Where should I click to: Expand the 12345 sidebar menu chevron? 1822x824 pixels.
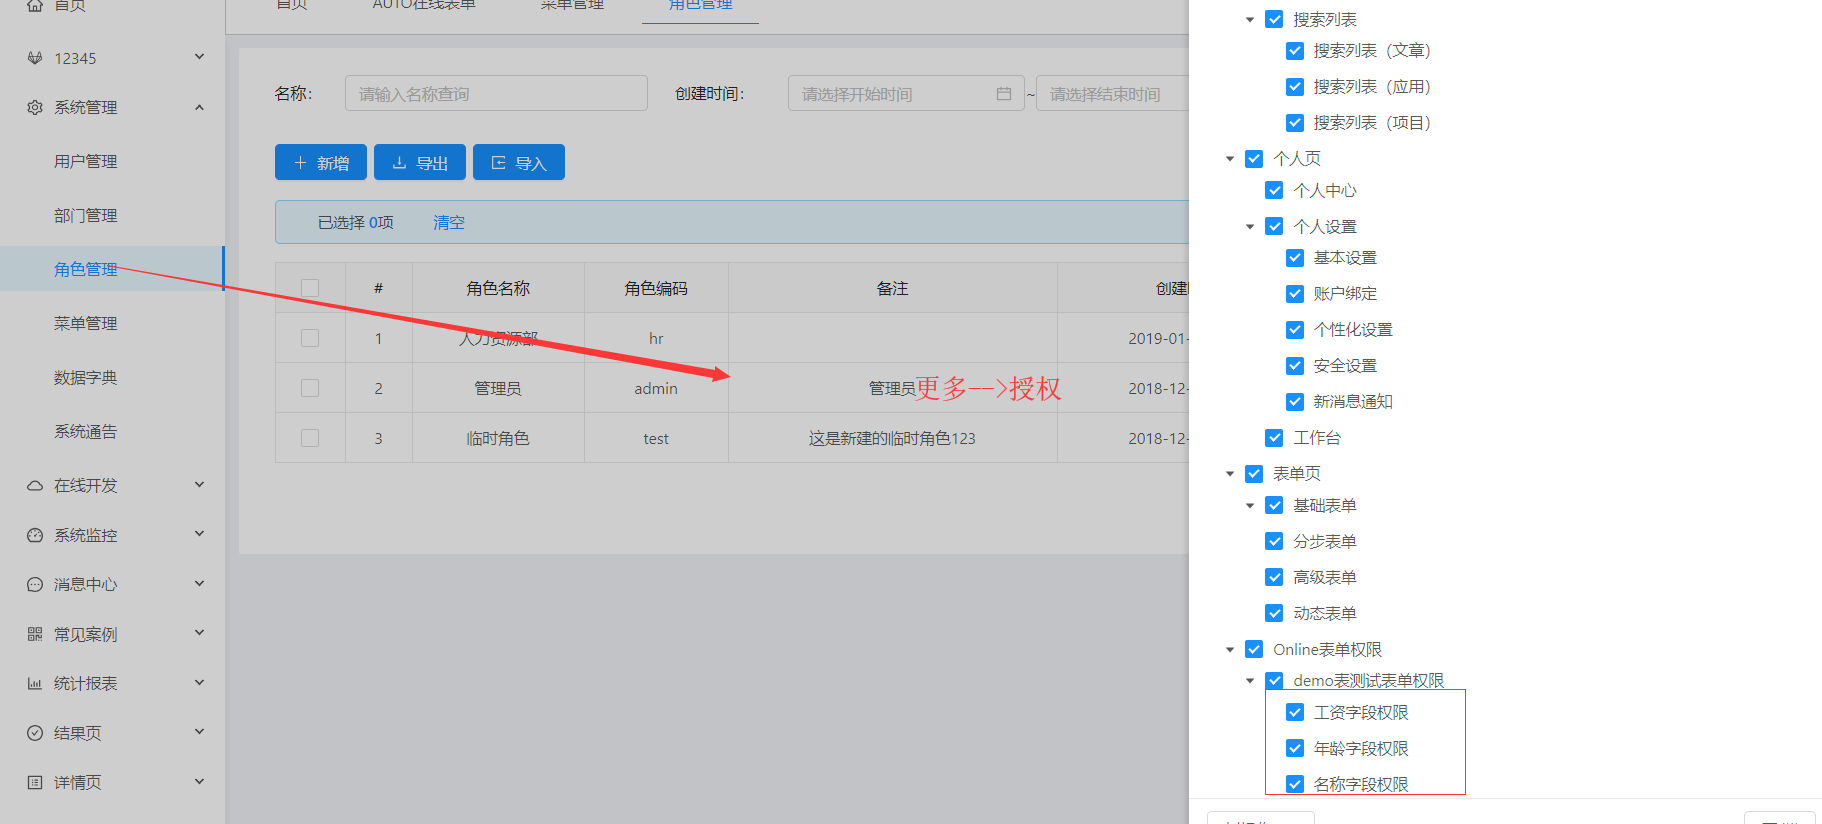pyautogui.click(x=199, y=57)
